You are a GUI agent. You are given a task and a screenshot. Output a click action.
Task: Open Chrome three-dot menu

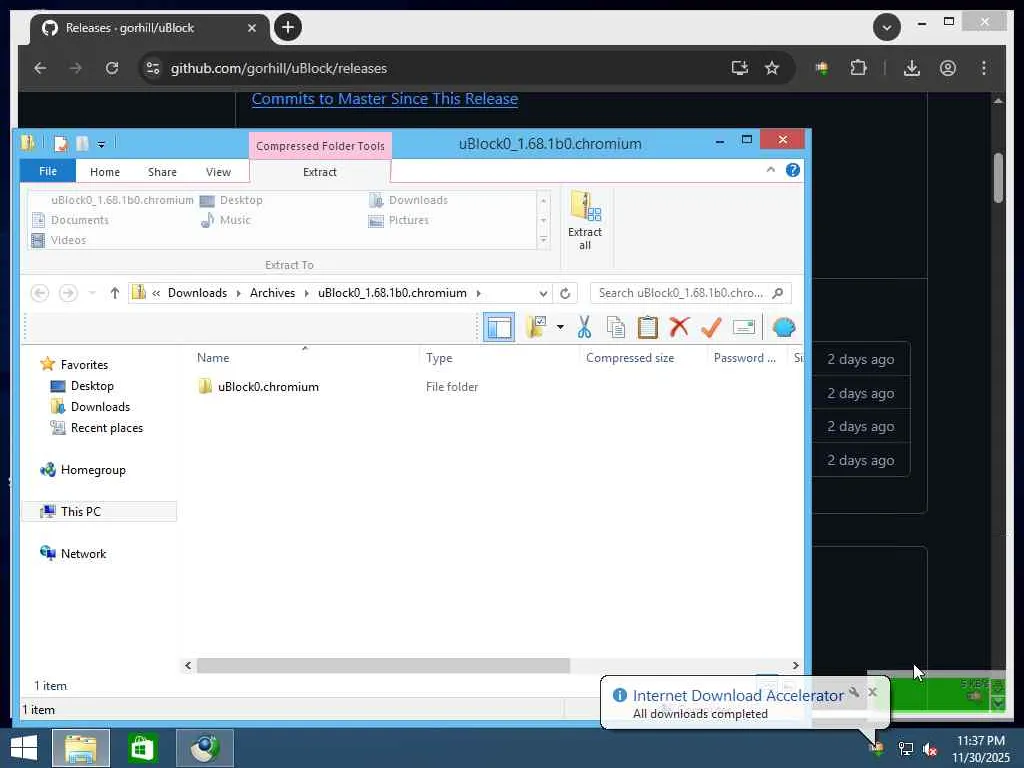click(x=984, y=68)
